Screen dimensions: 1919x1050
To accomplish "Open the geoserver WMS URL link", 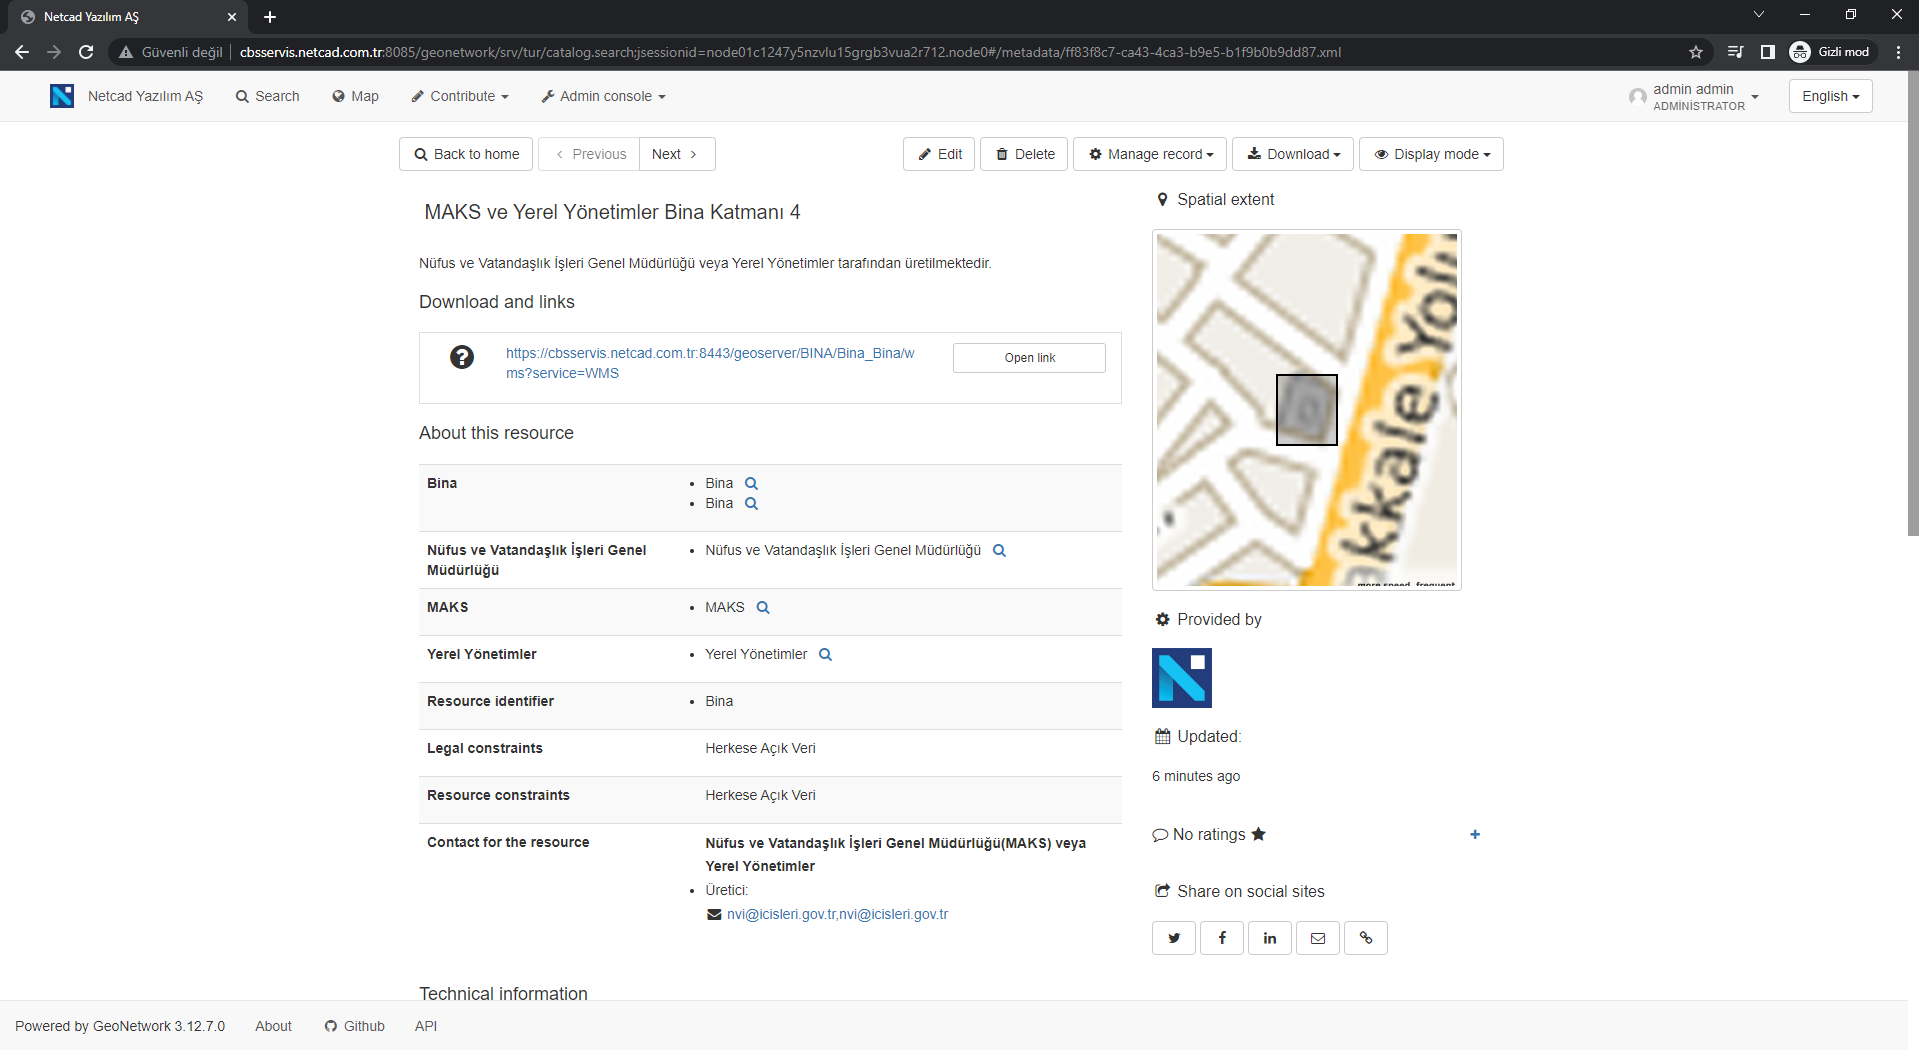I will pyautogui.click(x=710, y=363).
